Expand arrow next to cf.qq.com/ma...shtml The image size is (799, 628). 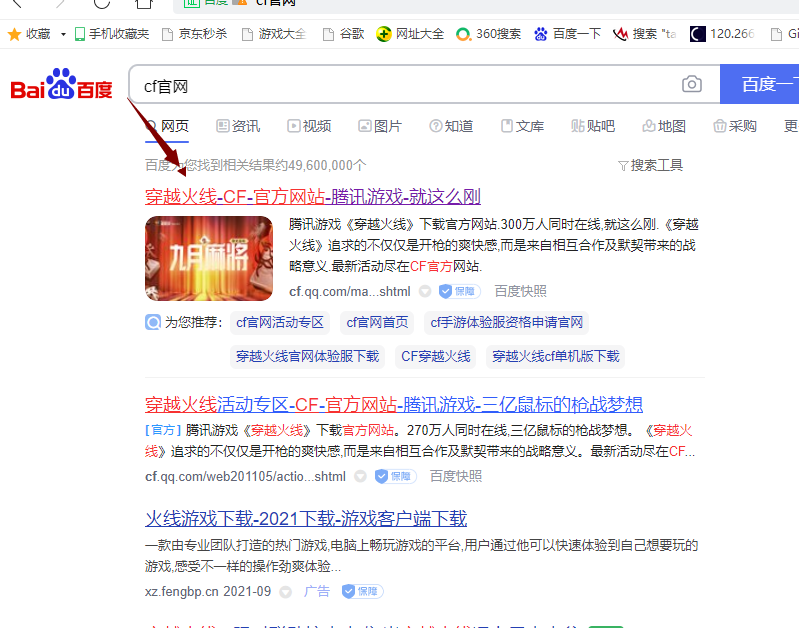[425, 291]
